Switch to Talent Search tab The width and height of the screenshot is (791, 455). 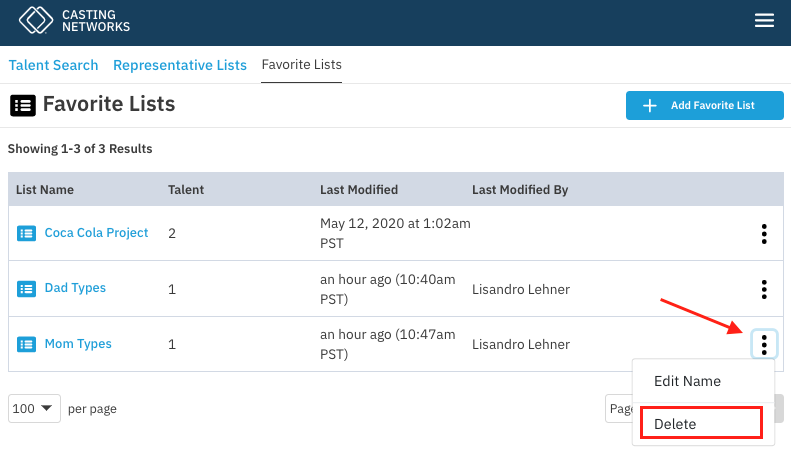click(x=54, y=65)
